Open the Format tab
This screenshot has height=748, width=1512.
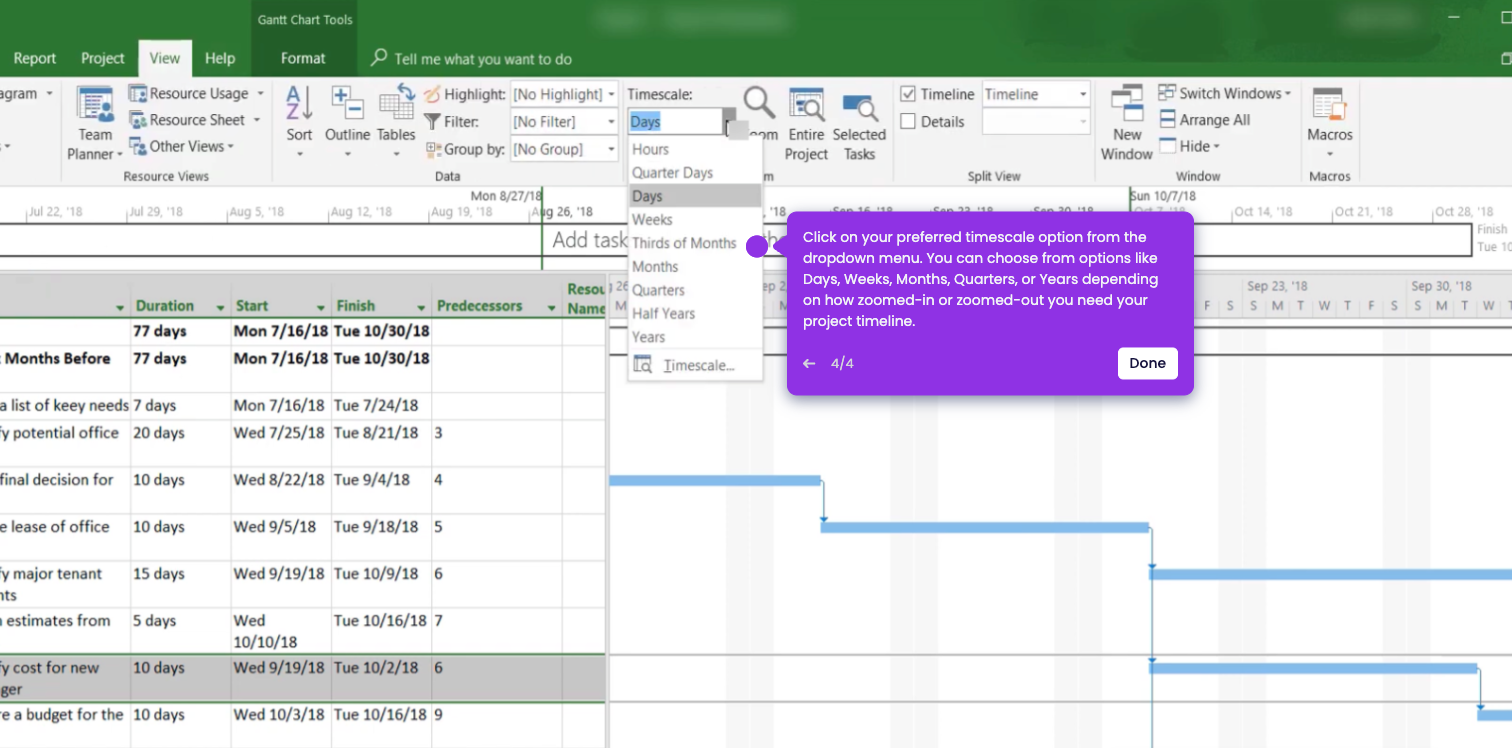pos(303,58)
